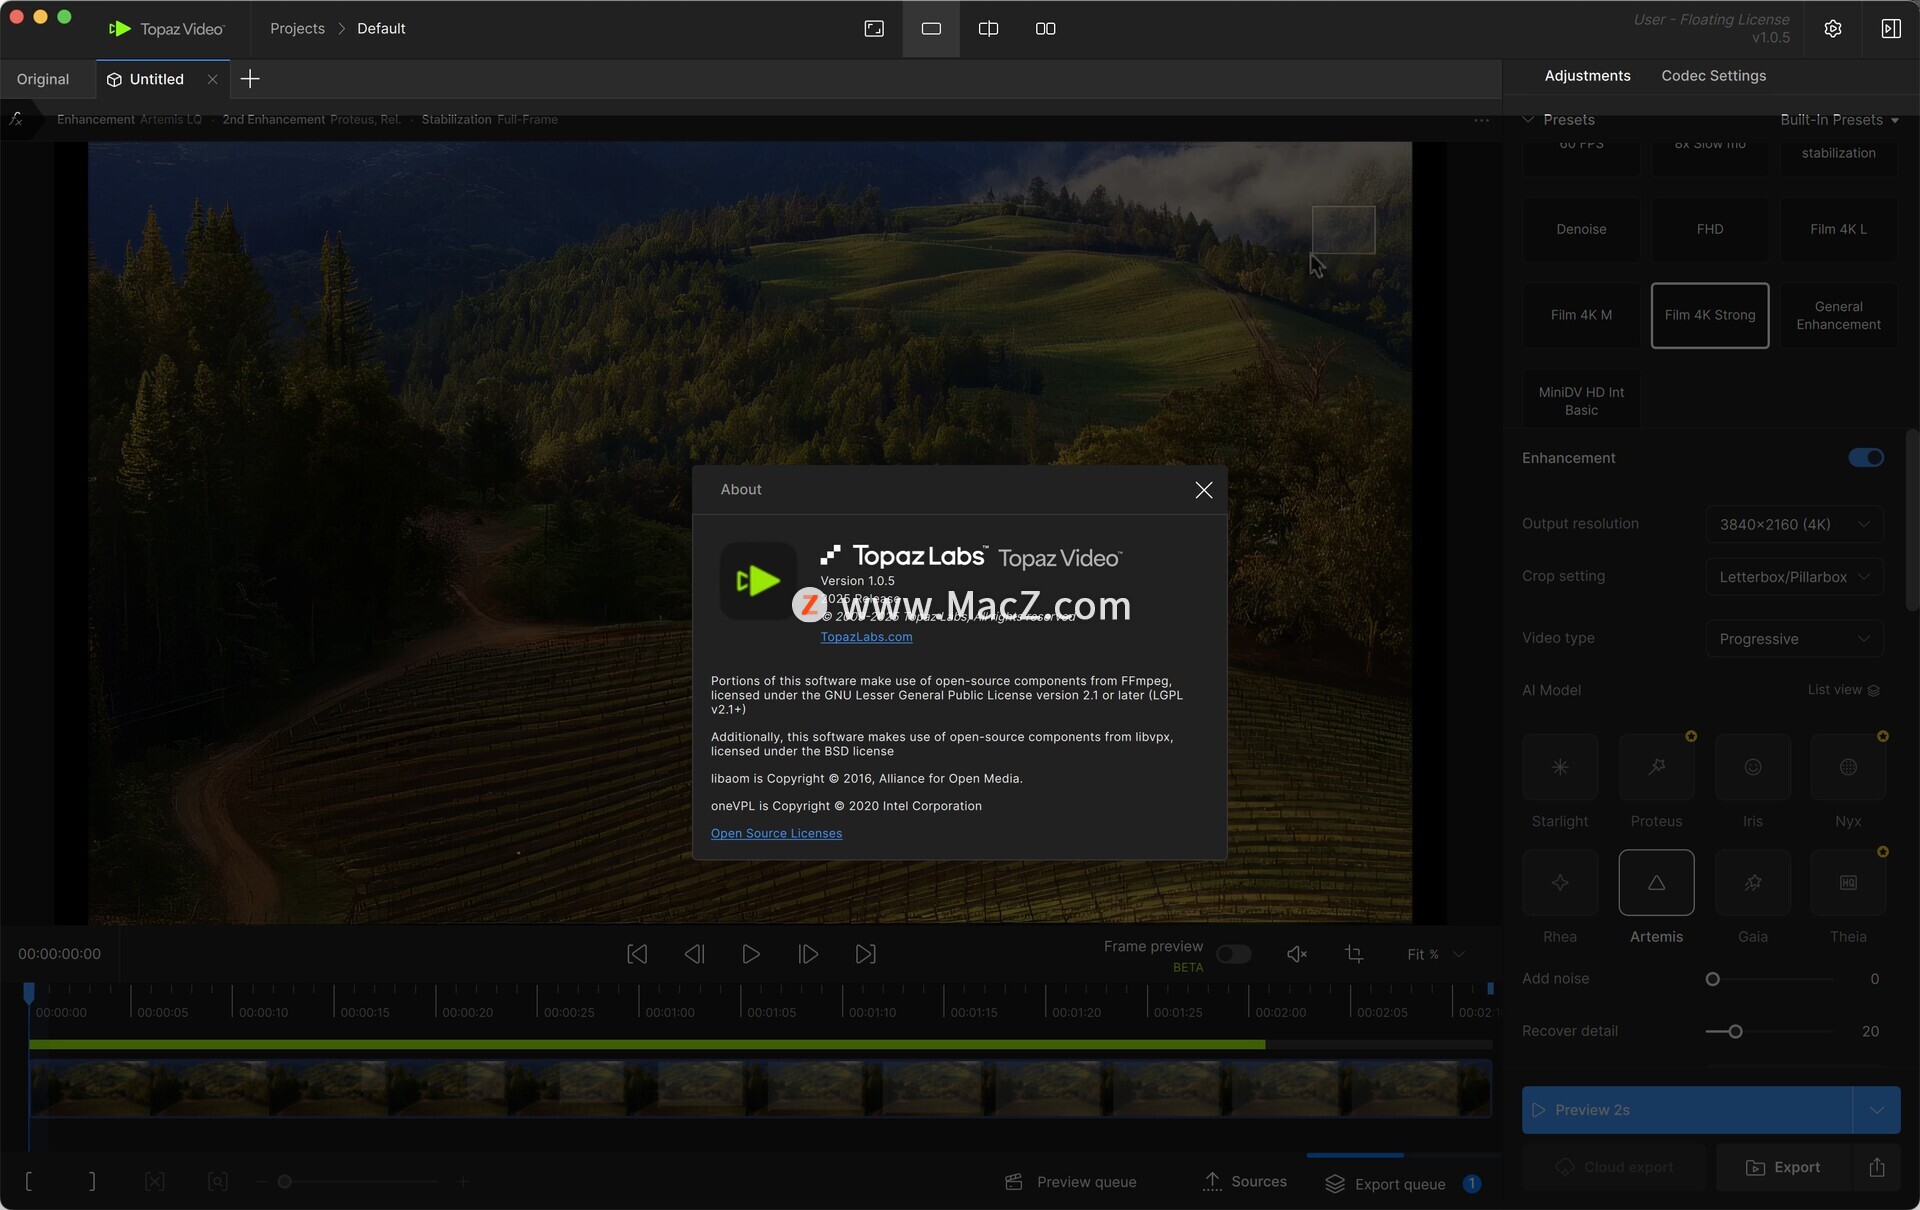Image resolution: width=1920 pixels, height=1210 pixels.
Task: Open the Original tab
Action: point(43,79)
